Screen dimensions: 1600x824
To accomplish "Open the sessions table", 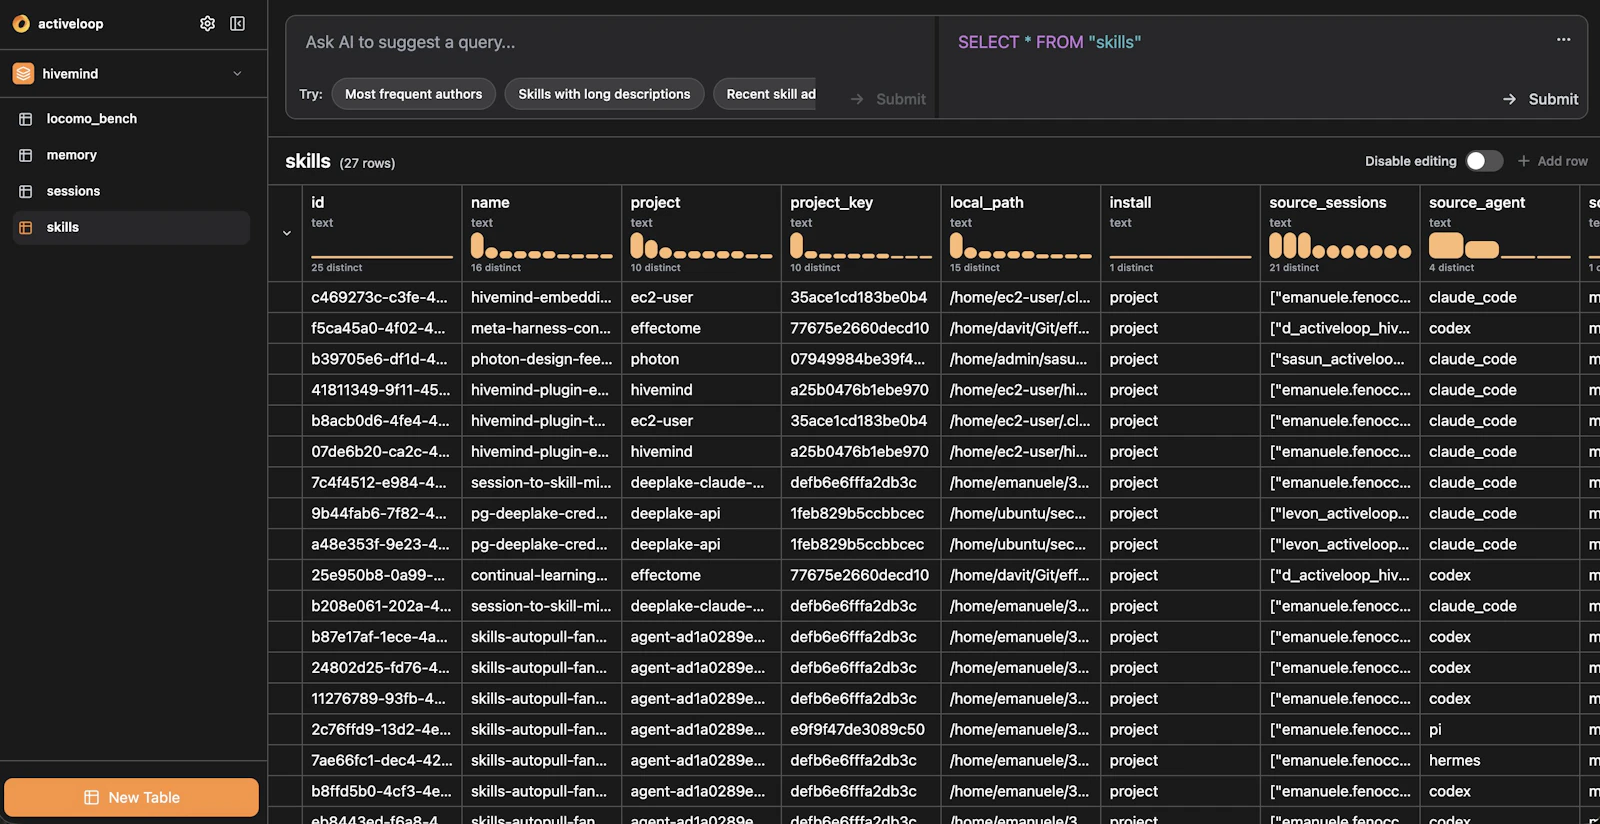I will 132,191.
